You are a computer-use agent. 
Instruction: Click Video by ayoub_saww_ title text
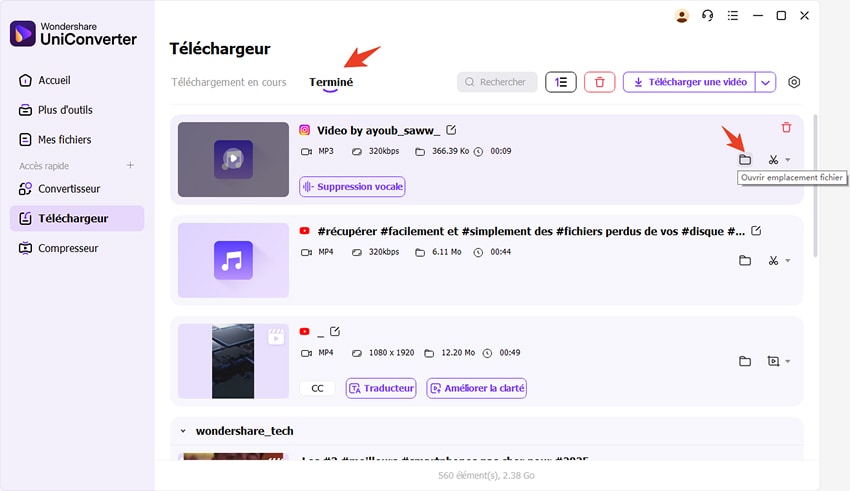(x=378, y=131)
